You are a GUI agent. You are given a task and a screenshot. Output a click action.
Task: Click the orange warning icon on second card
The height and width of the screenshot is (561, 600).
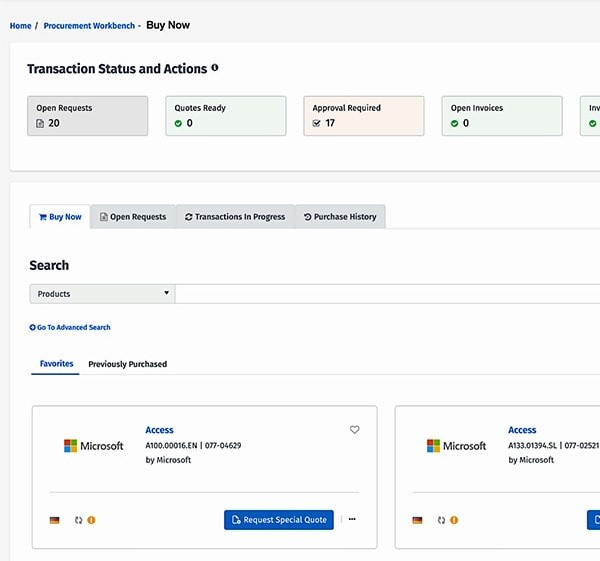pyautogui.click(x=454, y=520)
